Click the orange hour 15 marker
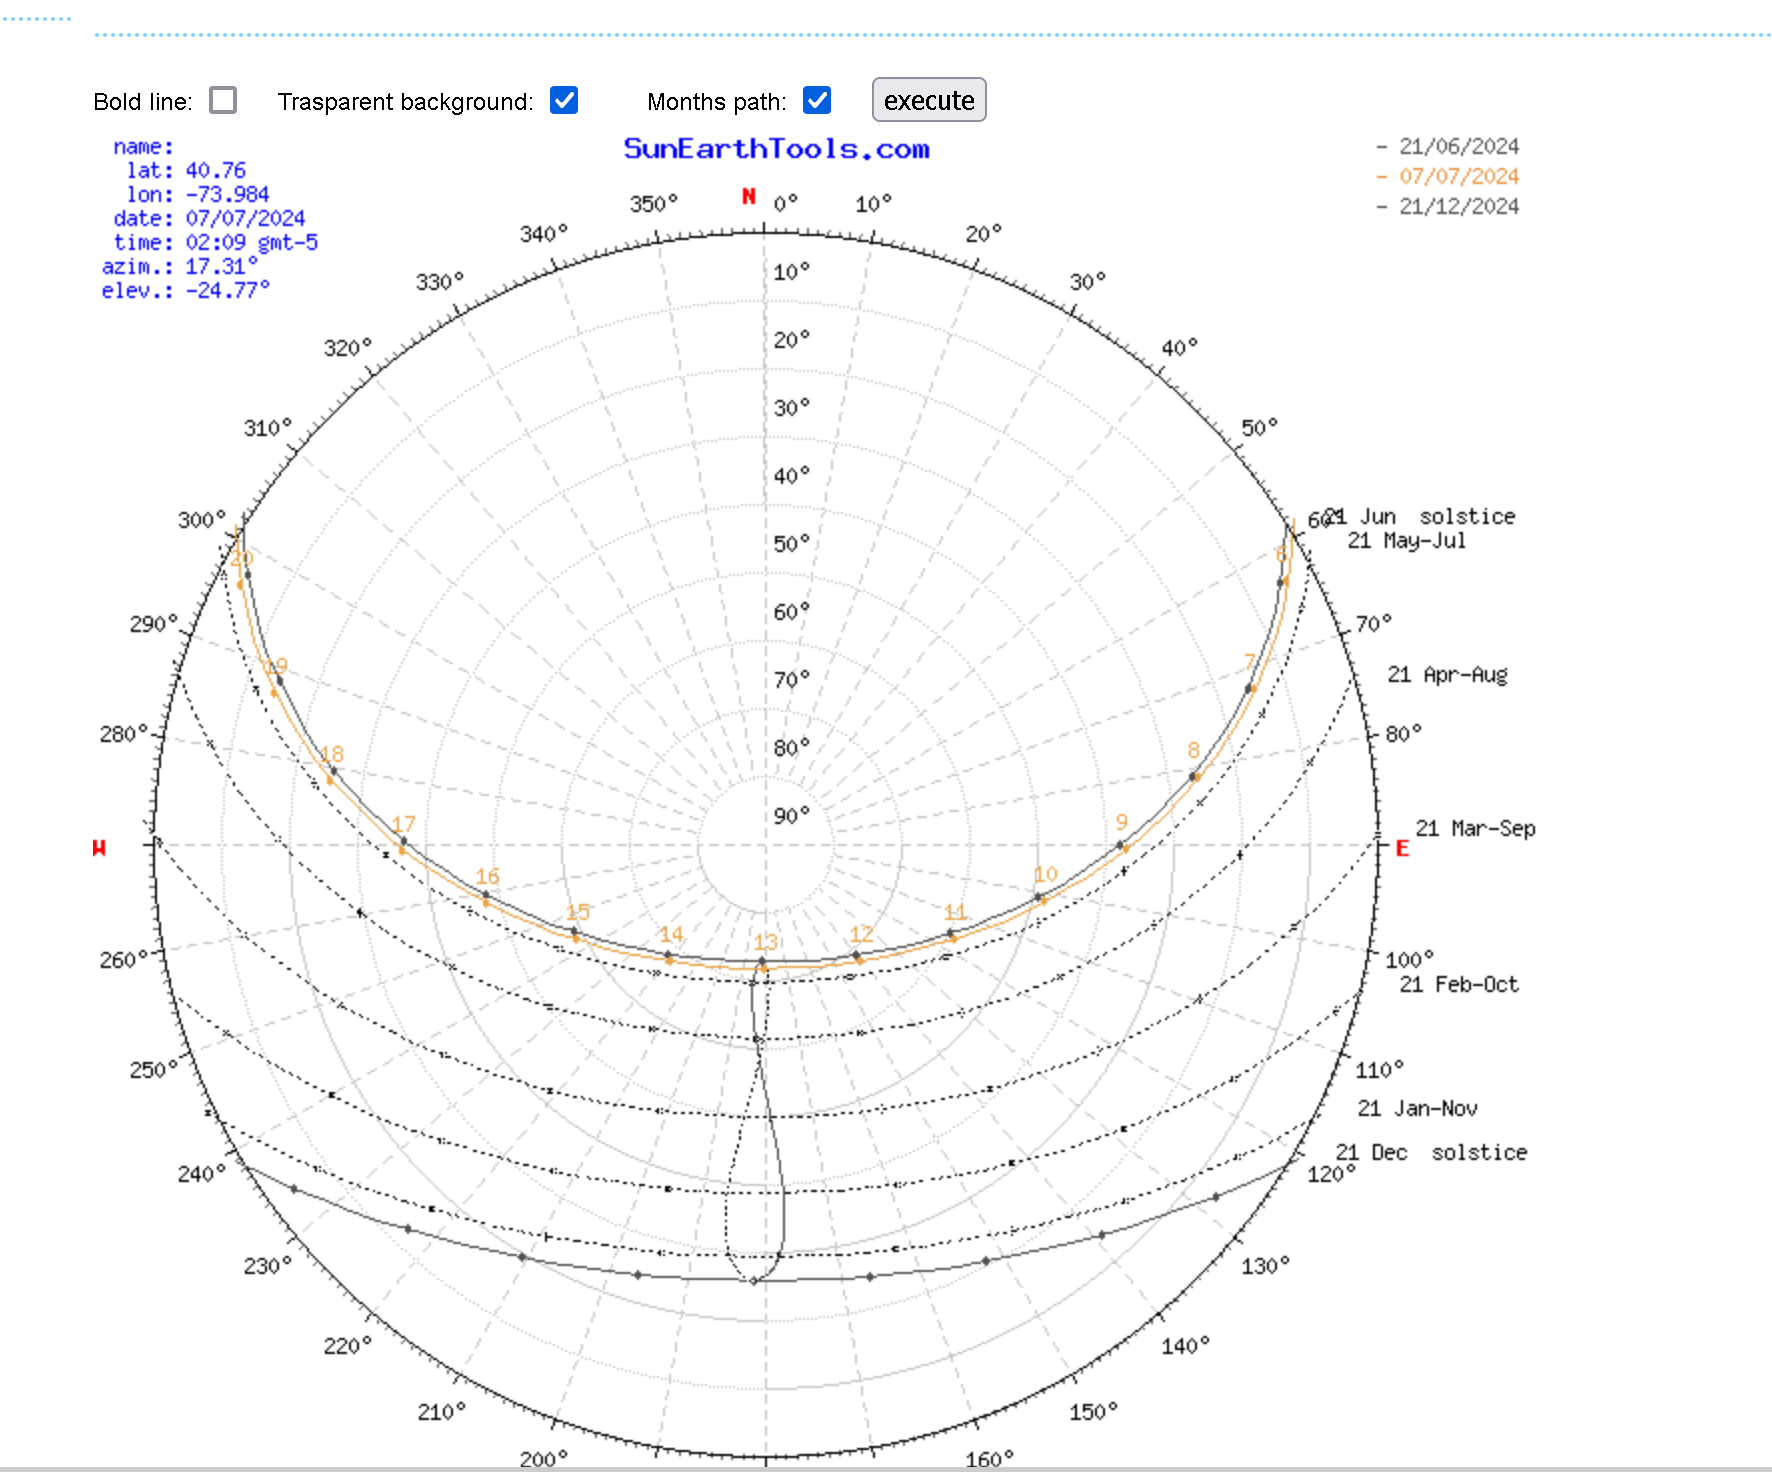 (578, 912)
